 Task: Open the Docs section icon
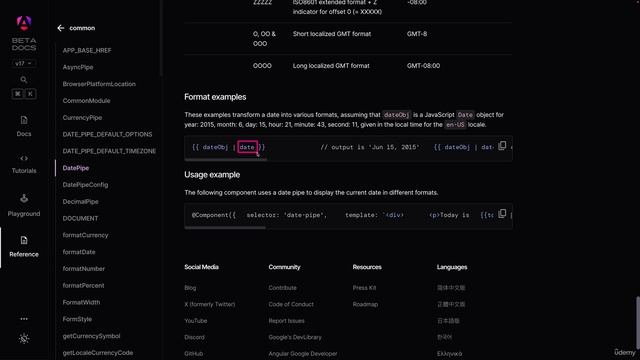tap(24, 120)
